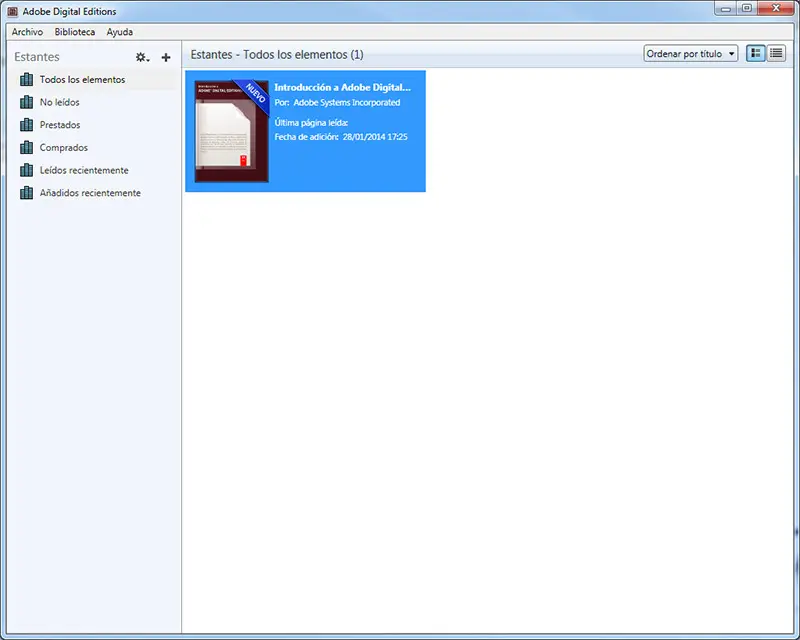Click the book cover thumbnail
Viewport: 800px width, 640px height.
[x=231, y=130]
